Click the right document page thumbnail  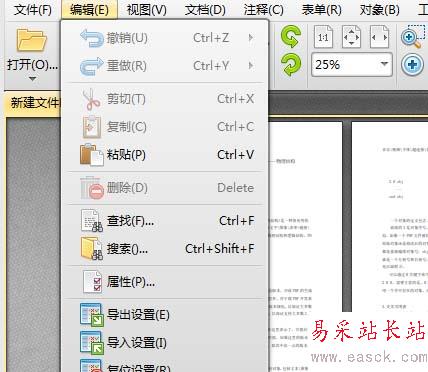pyautogui.click(x=390, y=217)
